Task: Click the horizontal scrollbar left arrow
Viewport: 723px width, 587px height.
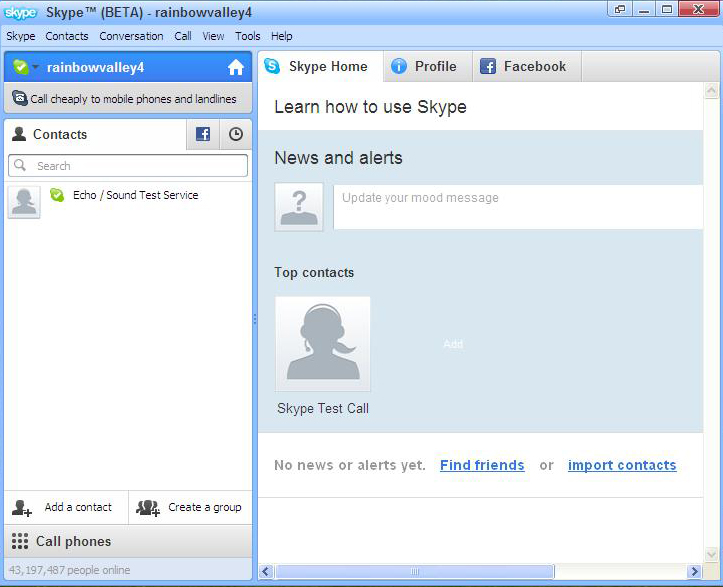Action: coord(266,572)
